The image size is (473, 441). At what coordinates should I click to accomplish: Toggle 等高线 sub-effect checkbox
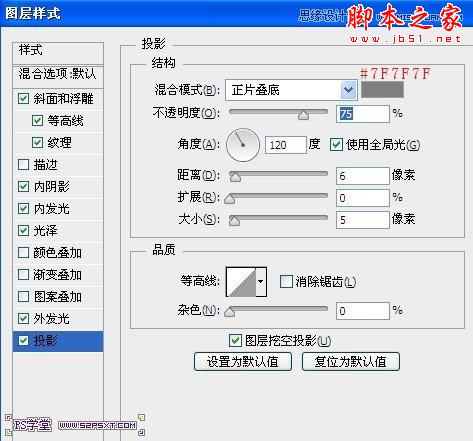(37, 120)
